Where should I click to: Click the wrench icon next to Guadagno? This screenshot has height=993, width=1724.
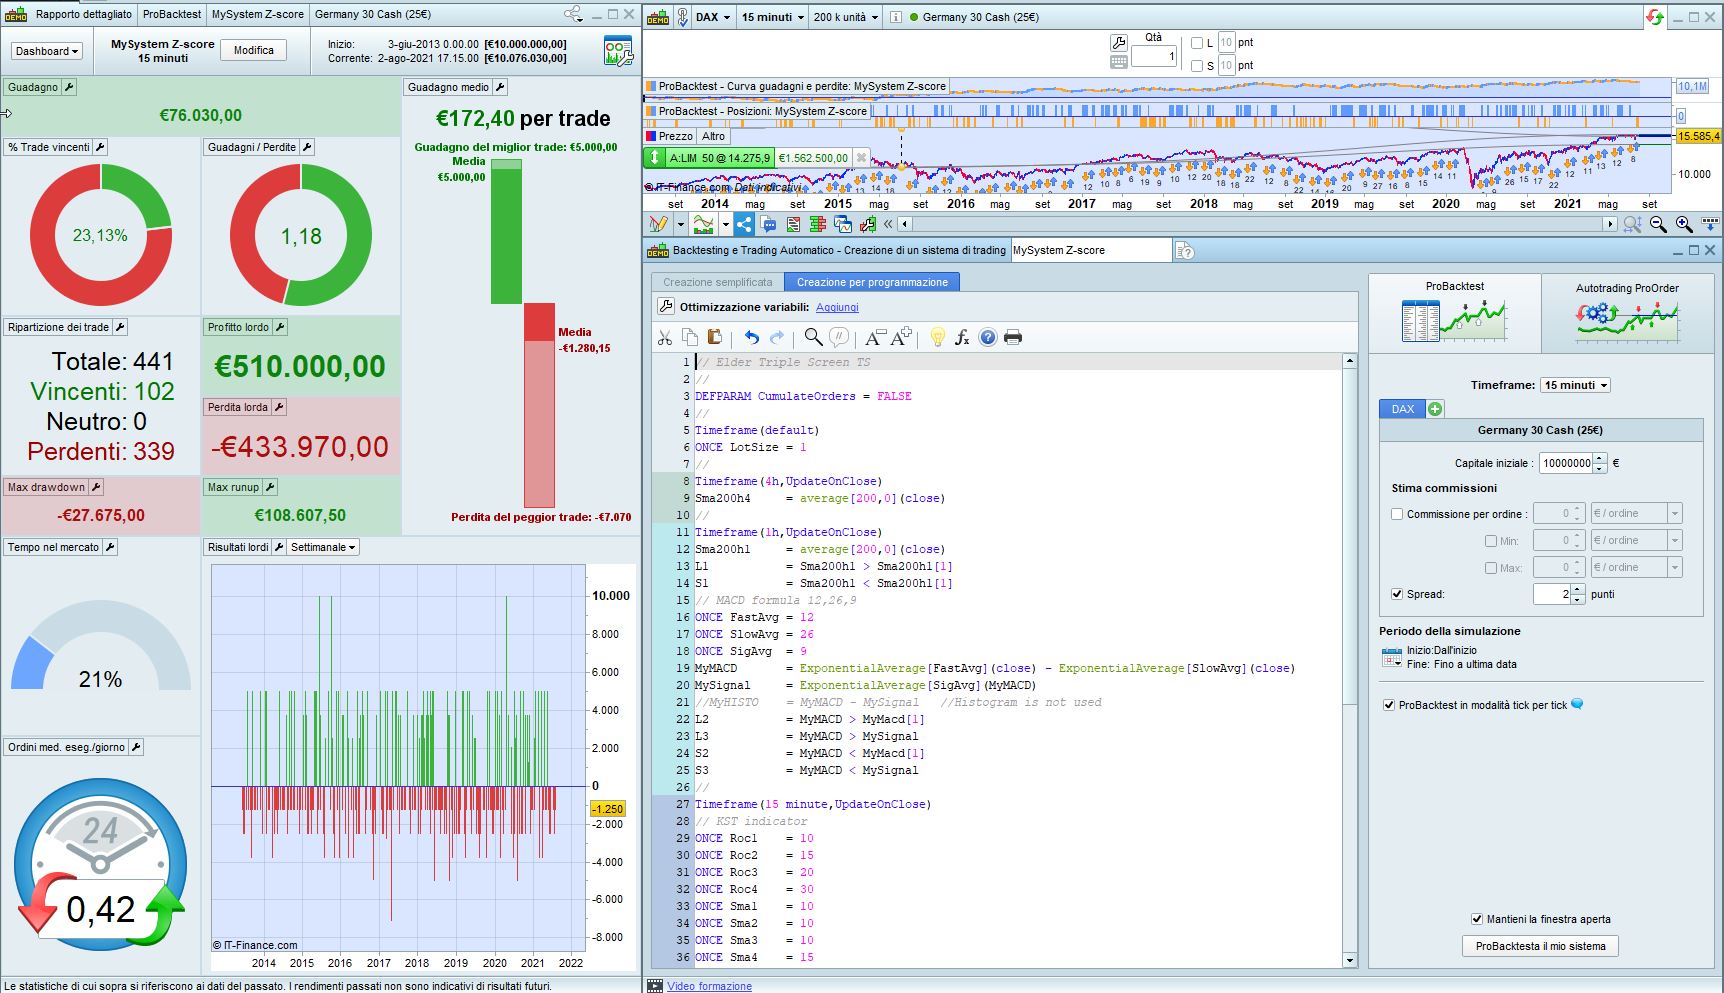pos(69,87)
